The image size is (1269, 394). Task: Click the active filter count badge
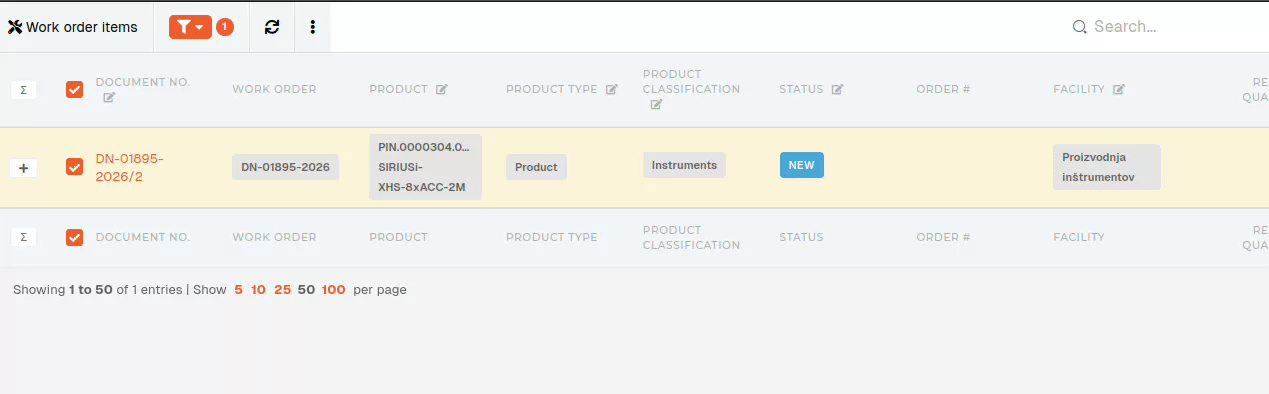(225, 27)
